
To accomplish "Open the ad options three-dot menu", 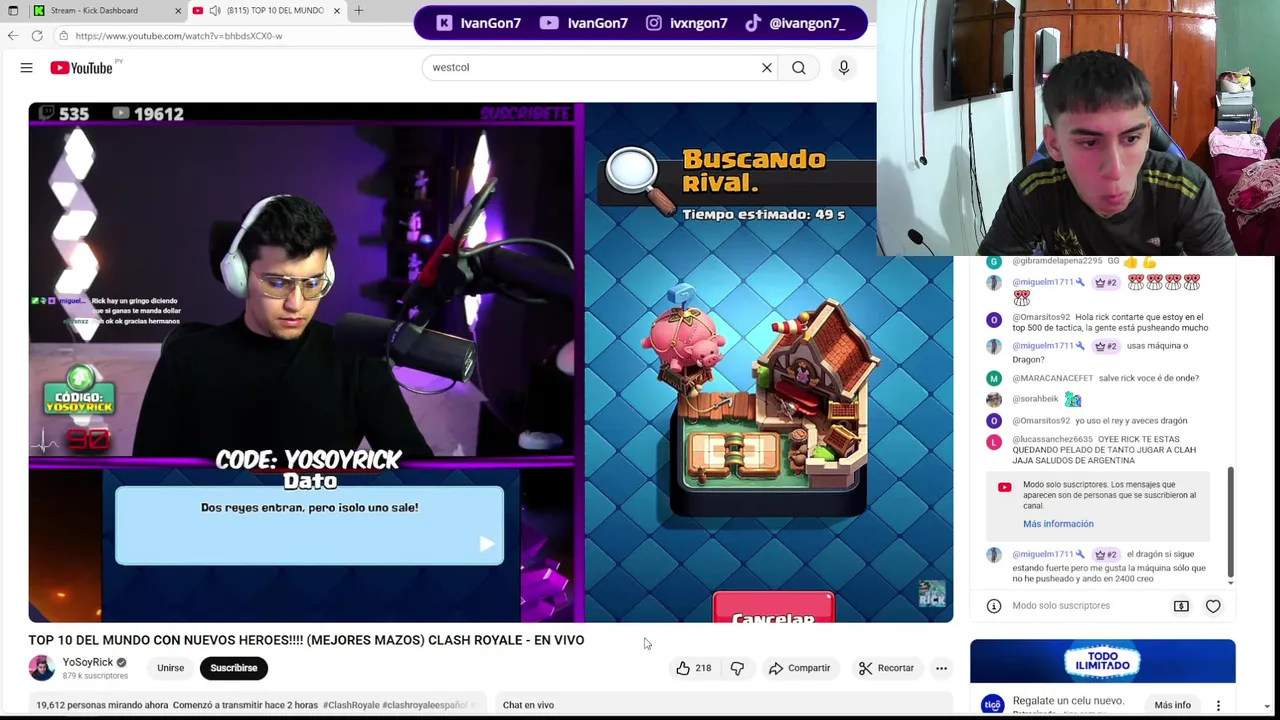I will 1218,705.
